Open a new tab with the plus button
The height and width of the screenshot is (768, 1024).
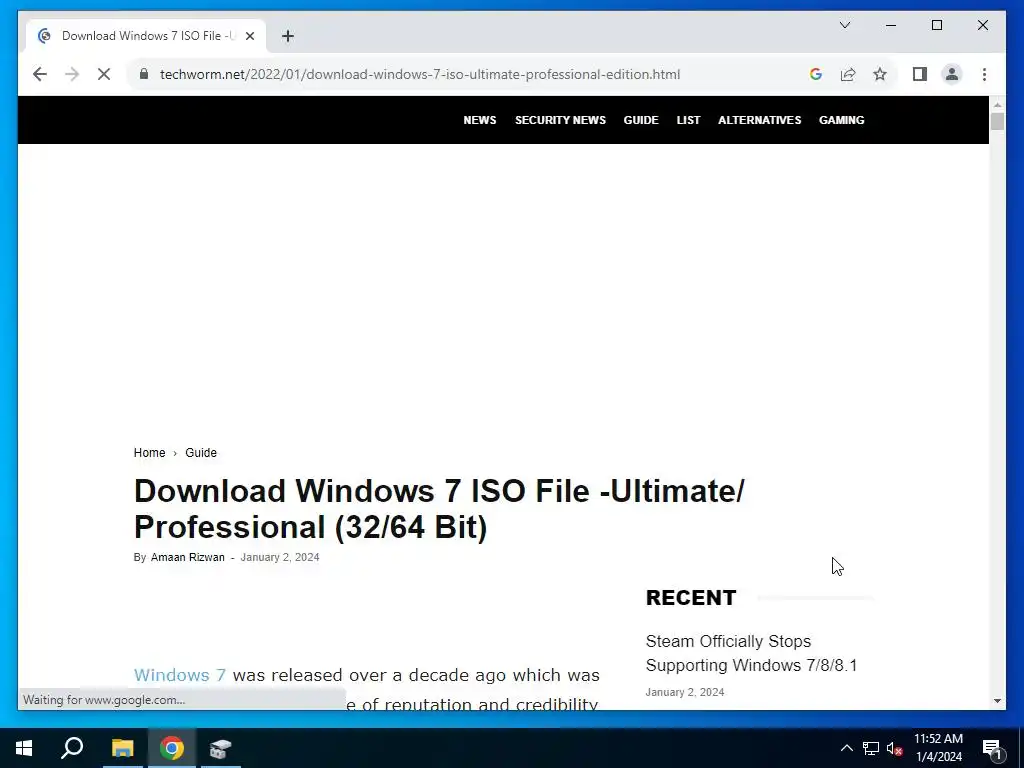point(288,36)
